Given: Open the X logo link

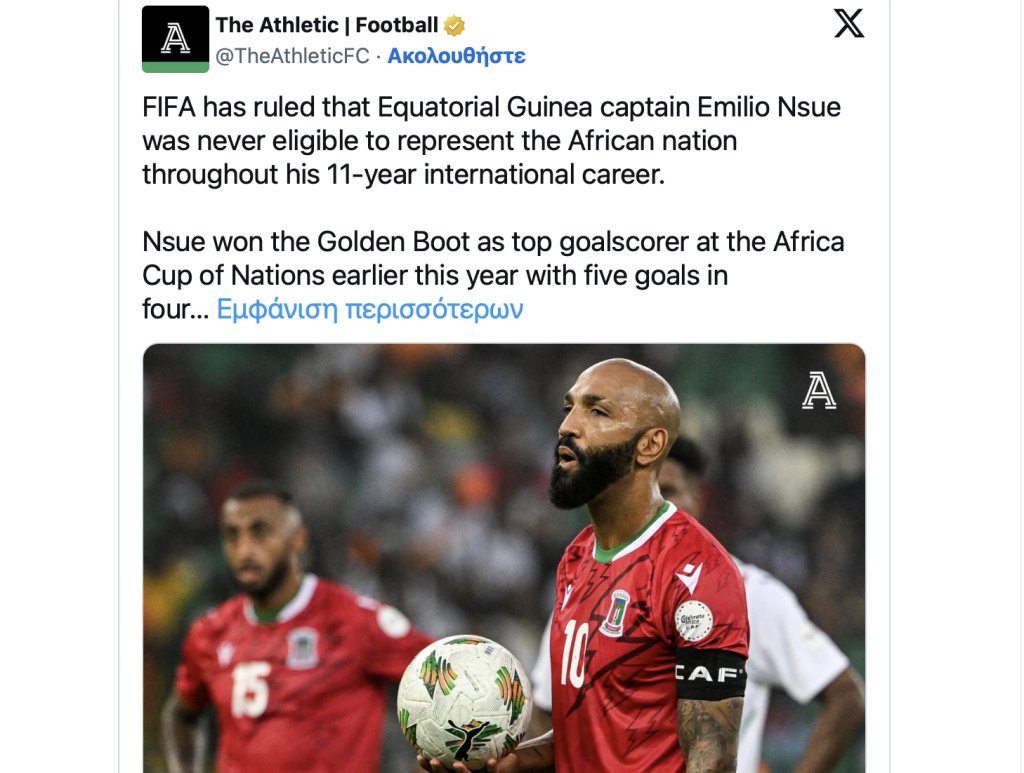Looking at the screenshot, I should (849, 24).
